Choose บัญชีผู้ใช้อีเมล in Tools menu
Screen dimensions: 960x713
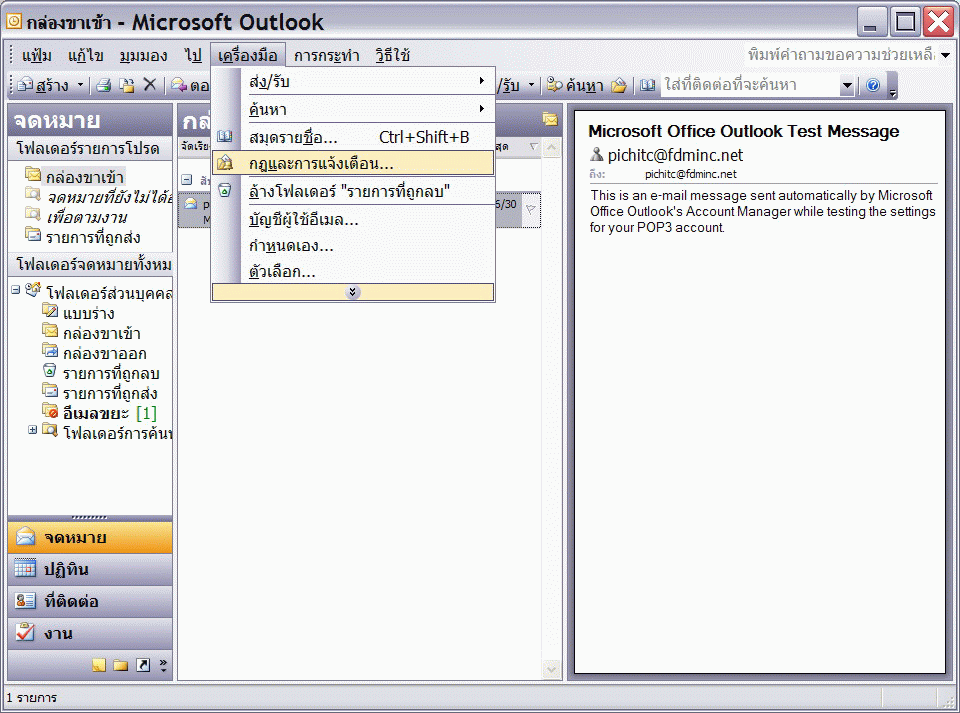coord(353,219)
